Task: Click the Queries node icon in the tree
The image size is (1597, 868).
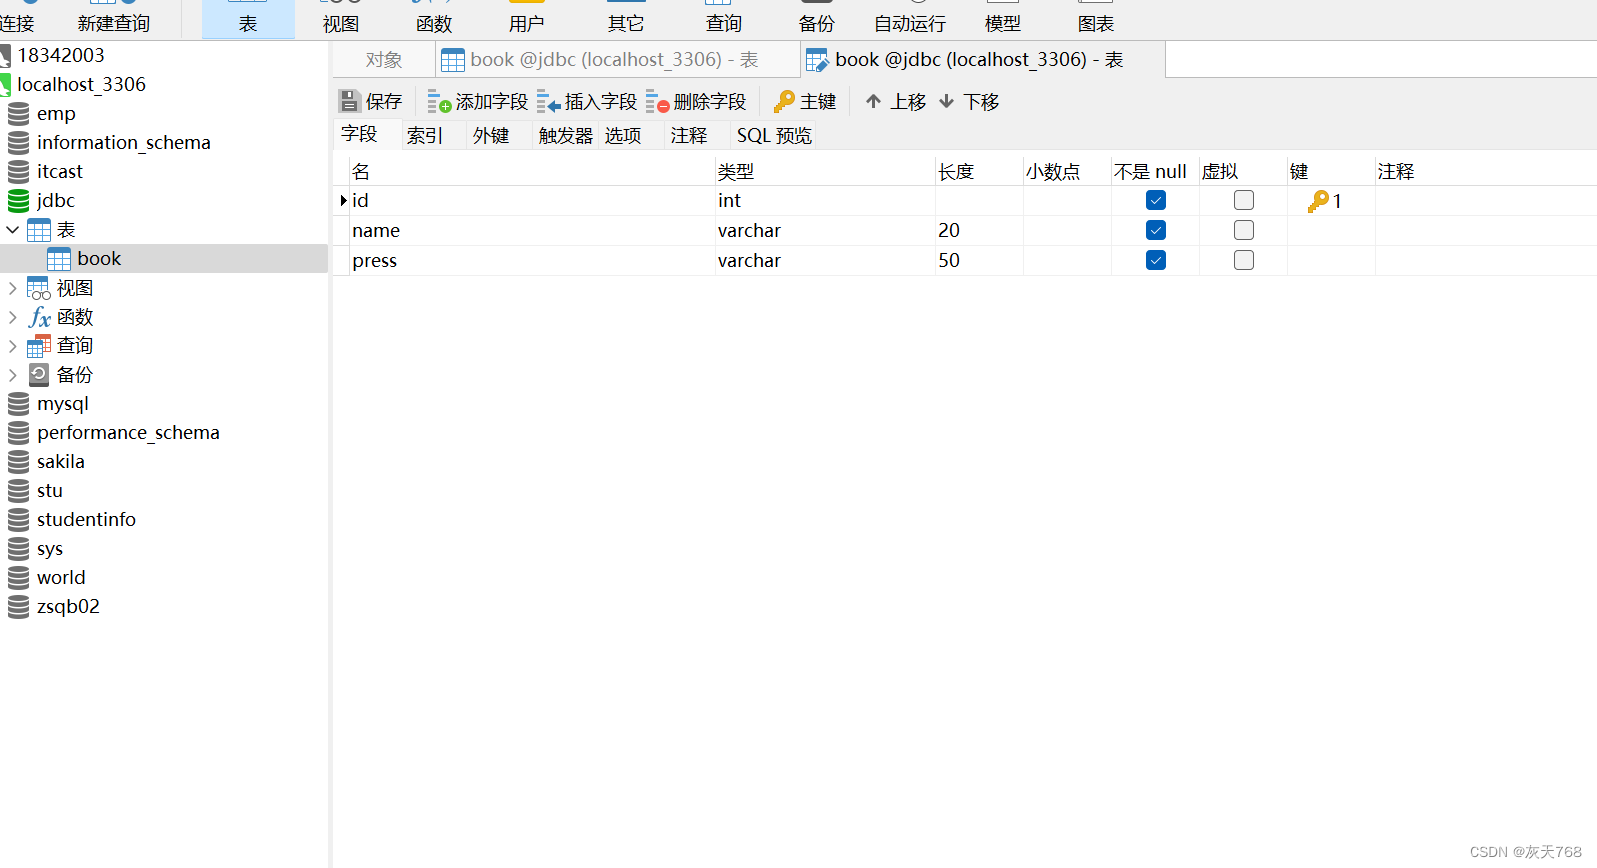Action: tap(39, 346)
